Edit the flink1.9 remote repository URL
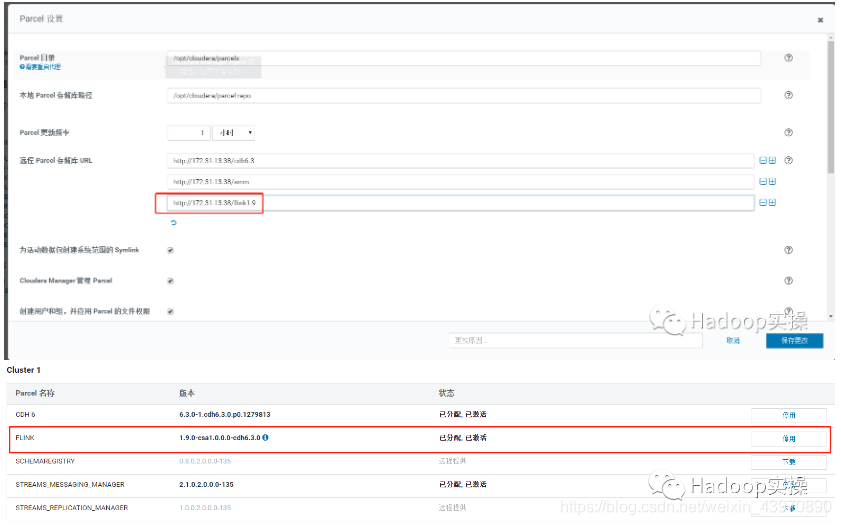Viewport: 841px width, 525px height. 461,203
